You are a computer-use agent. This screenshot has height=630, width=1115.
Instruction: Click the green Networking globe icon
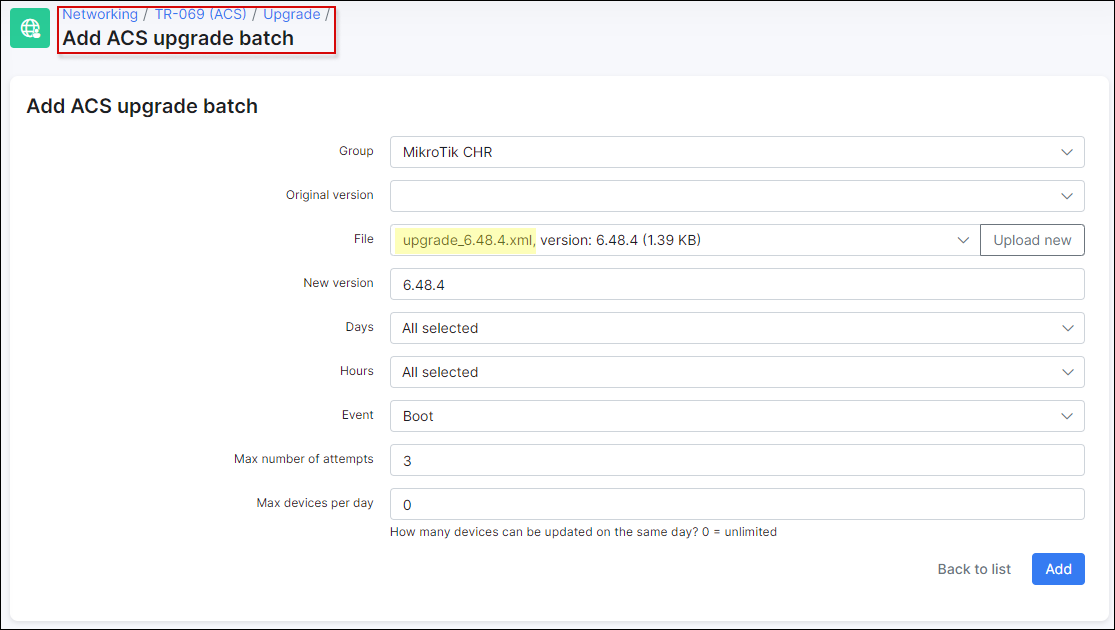30,28
